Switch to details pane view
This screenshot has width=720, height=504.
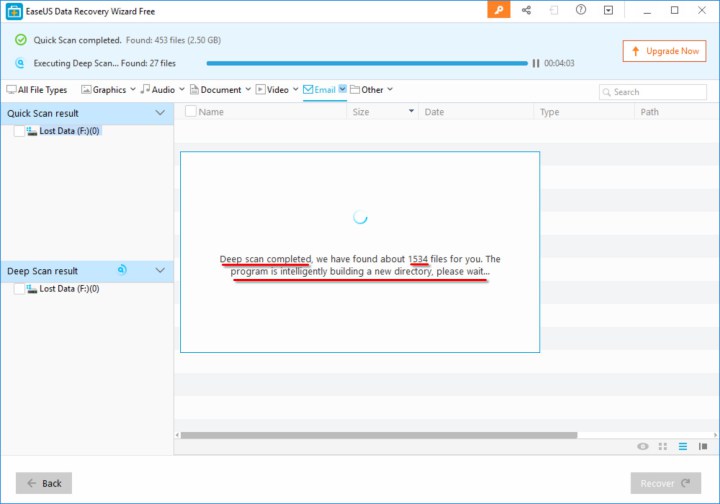point(704,446)
